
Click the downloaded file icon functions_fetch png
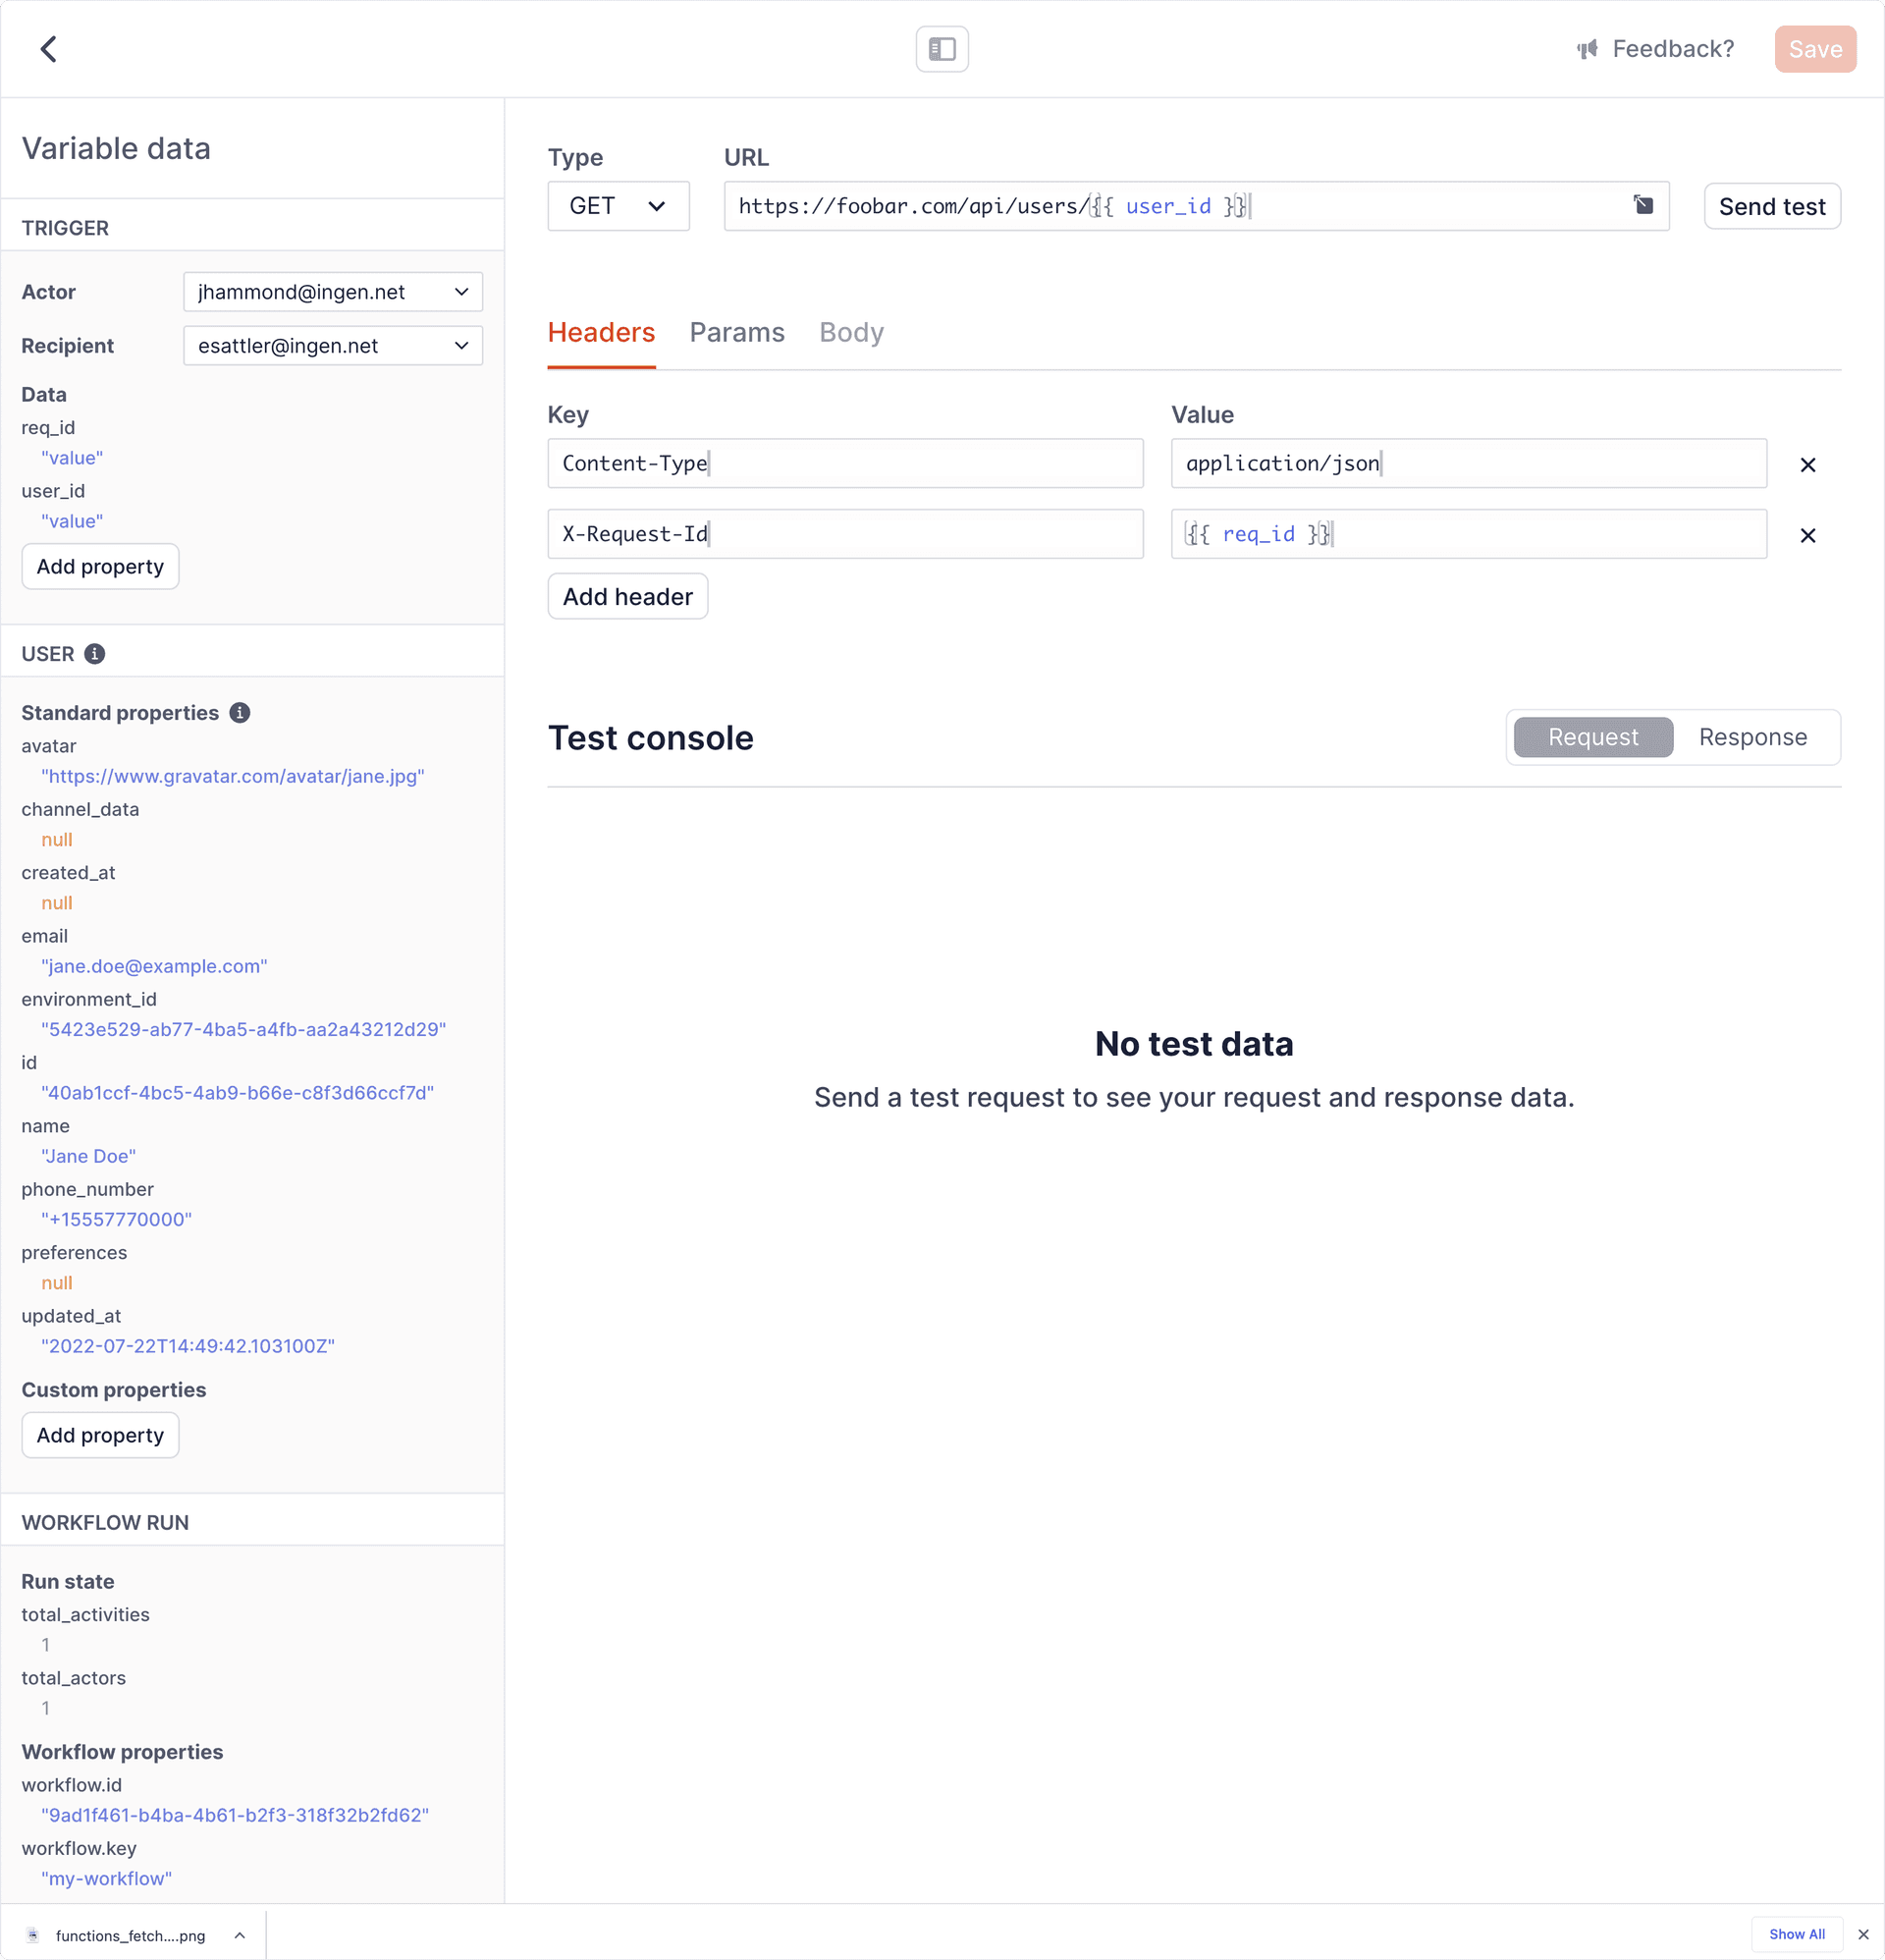point(33,1935)
